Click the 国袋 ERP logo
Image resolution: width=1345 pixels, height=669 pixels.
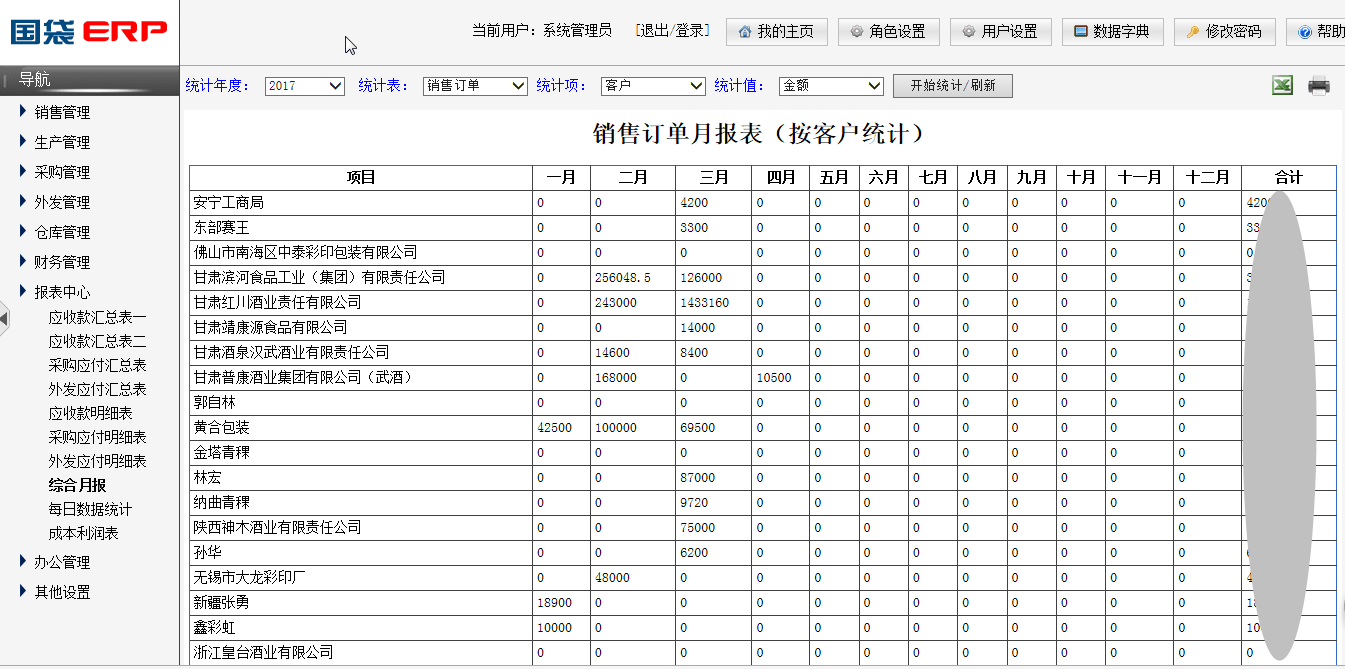(x=89, y=32)
